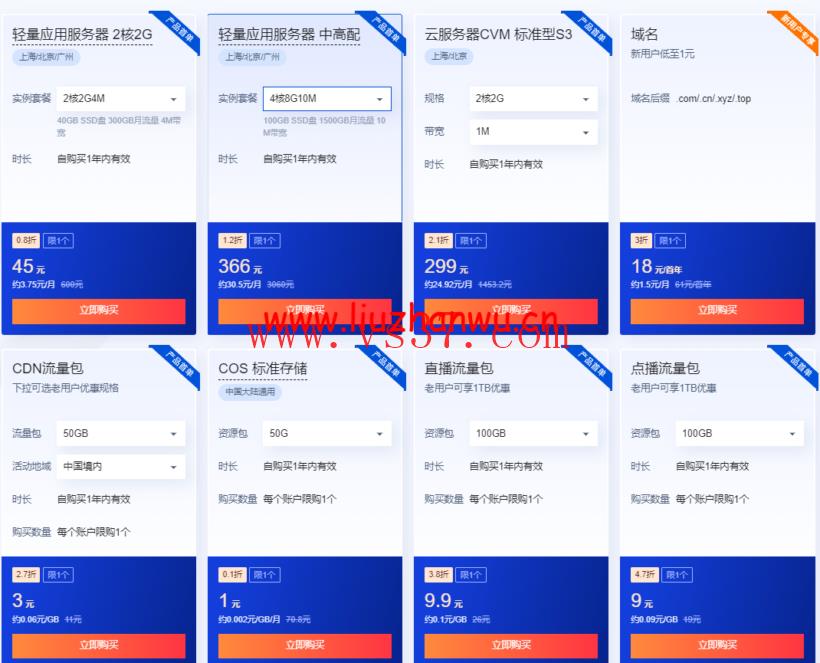820x663 pixels.
Task: Click the 0.8折 discount badge
Action: (26, 241)
